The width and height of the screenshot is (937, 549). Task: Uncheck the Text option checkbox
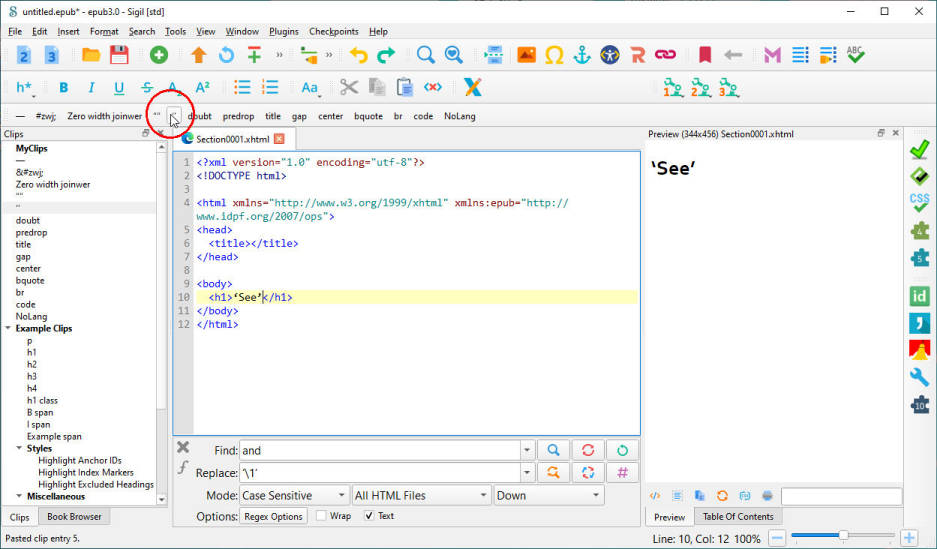[369, 516]
